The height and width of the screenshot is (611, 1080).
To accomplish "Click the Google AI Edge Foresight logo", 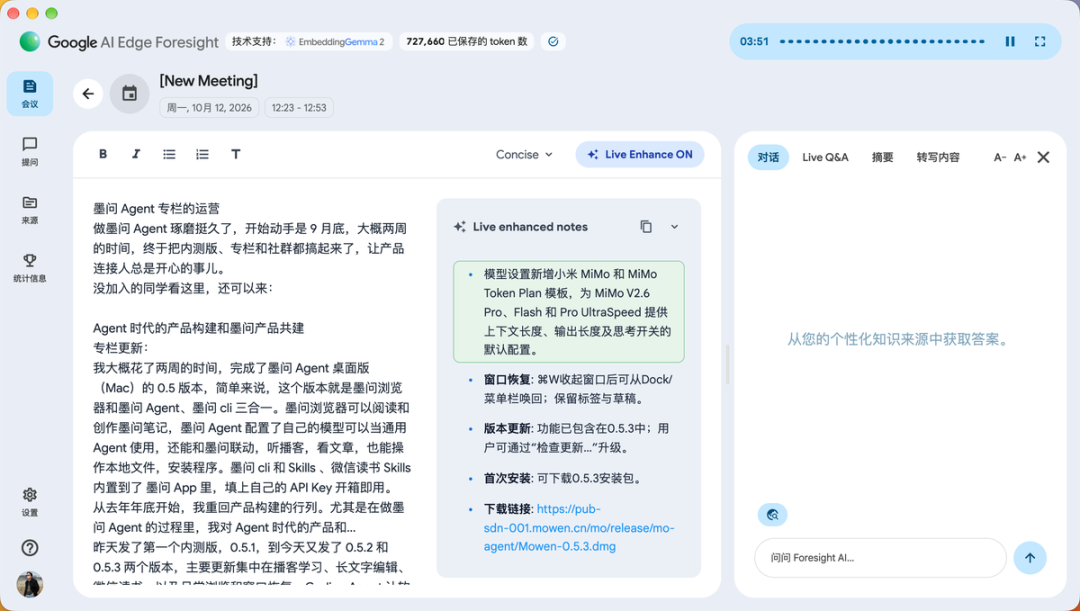I will (118, 42).
